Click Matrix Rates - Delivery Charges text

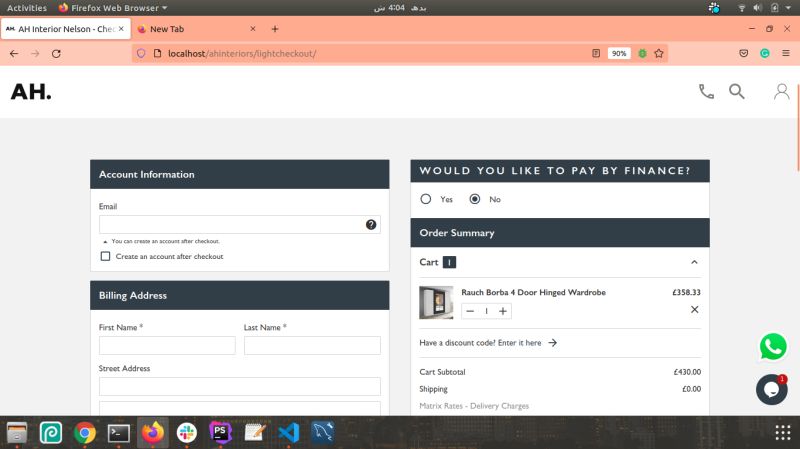474,406
